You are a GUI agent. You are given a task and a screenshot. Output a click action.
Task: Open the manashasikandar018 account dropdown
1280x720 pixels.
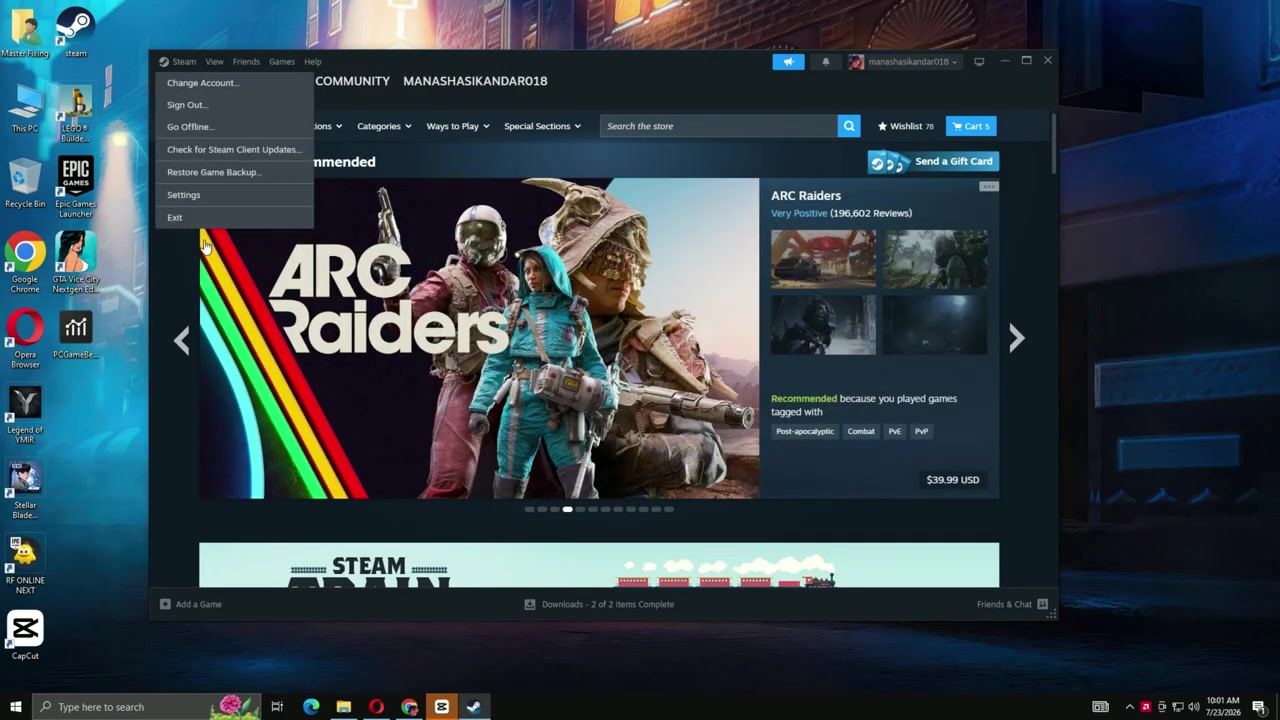(912, 62)
